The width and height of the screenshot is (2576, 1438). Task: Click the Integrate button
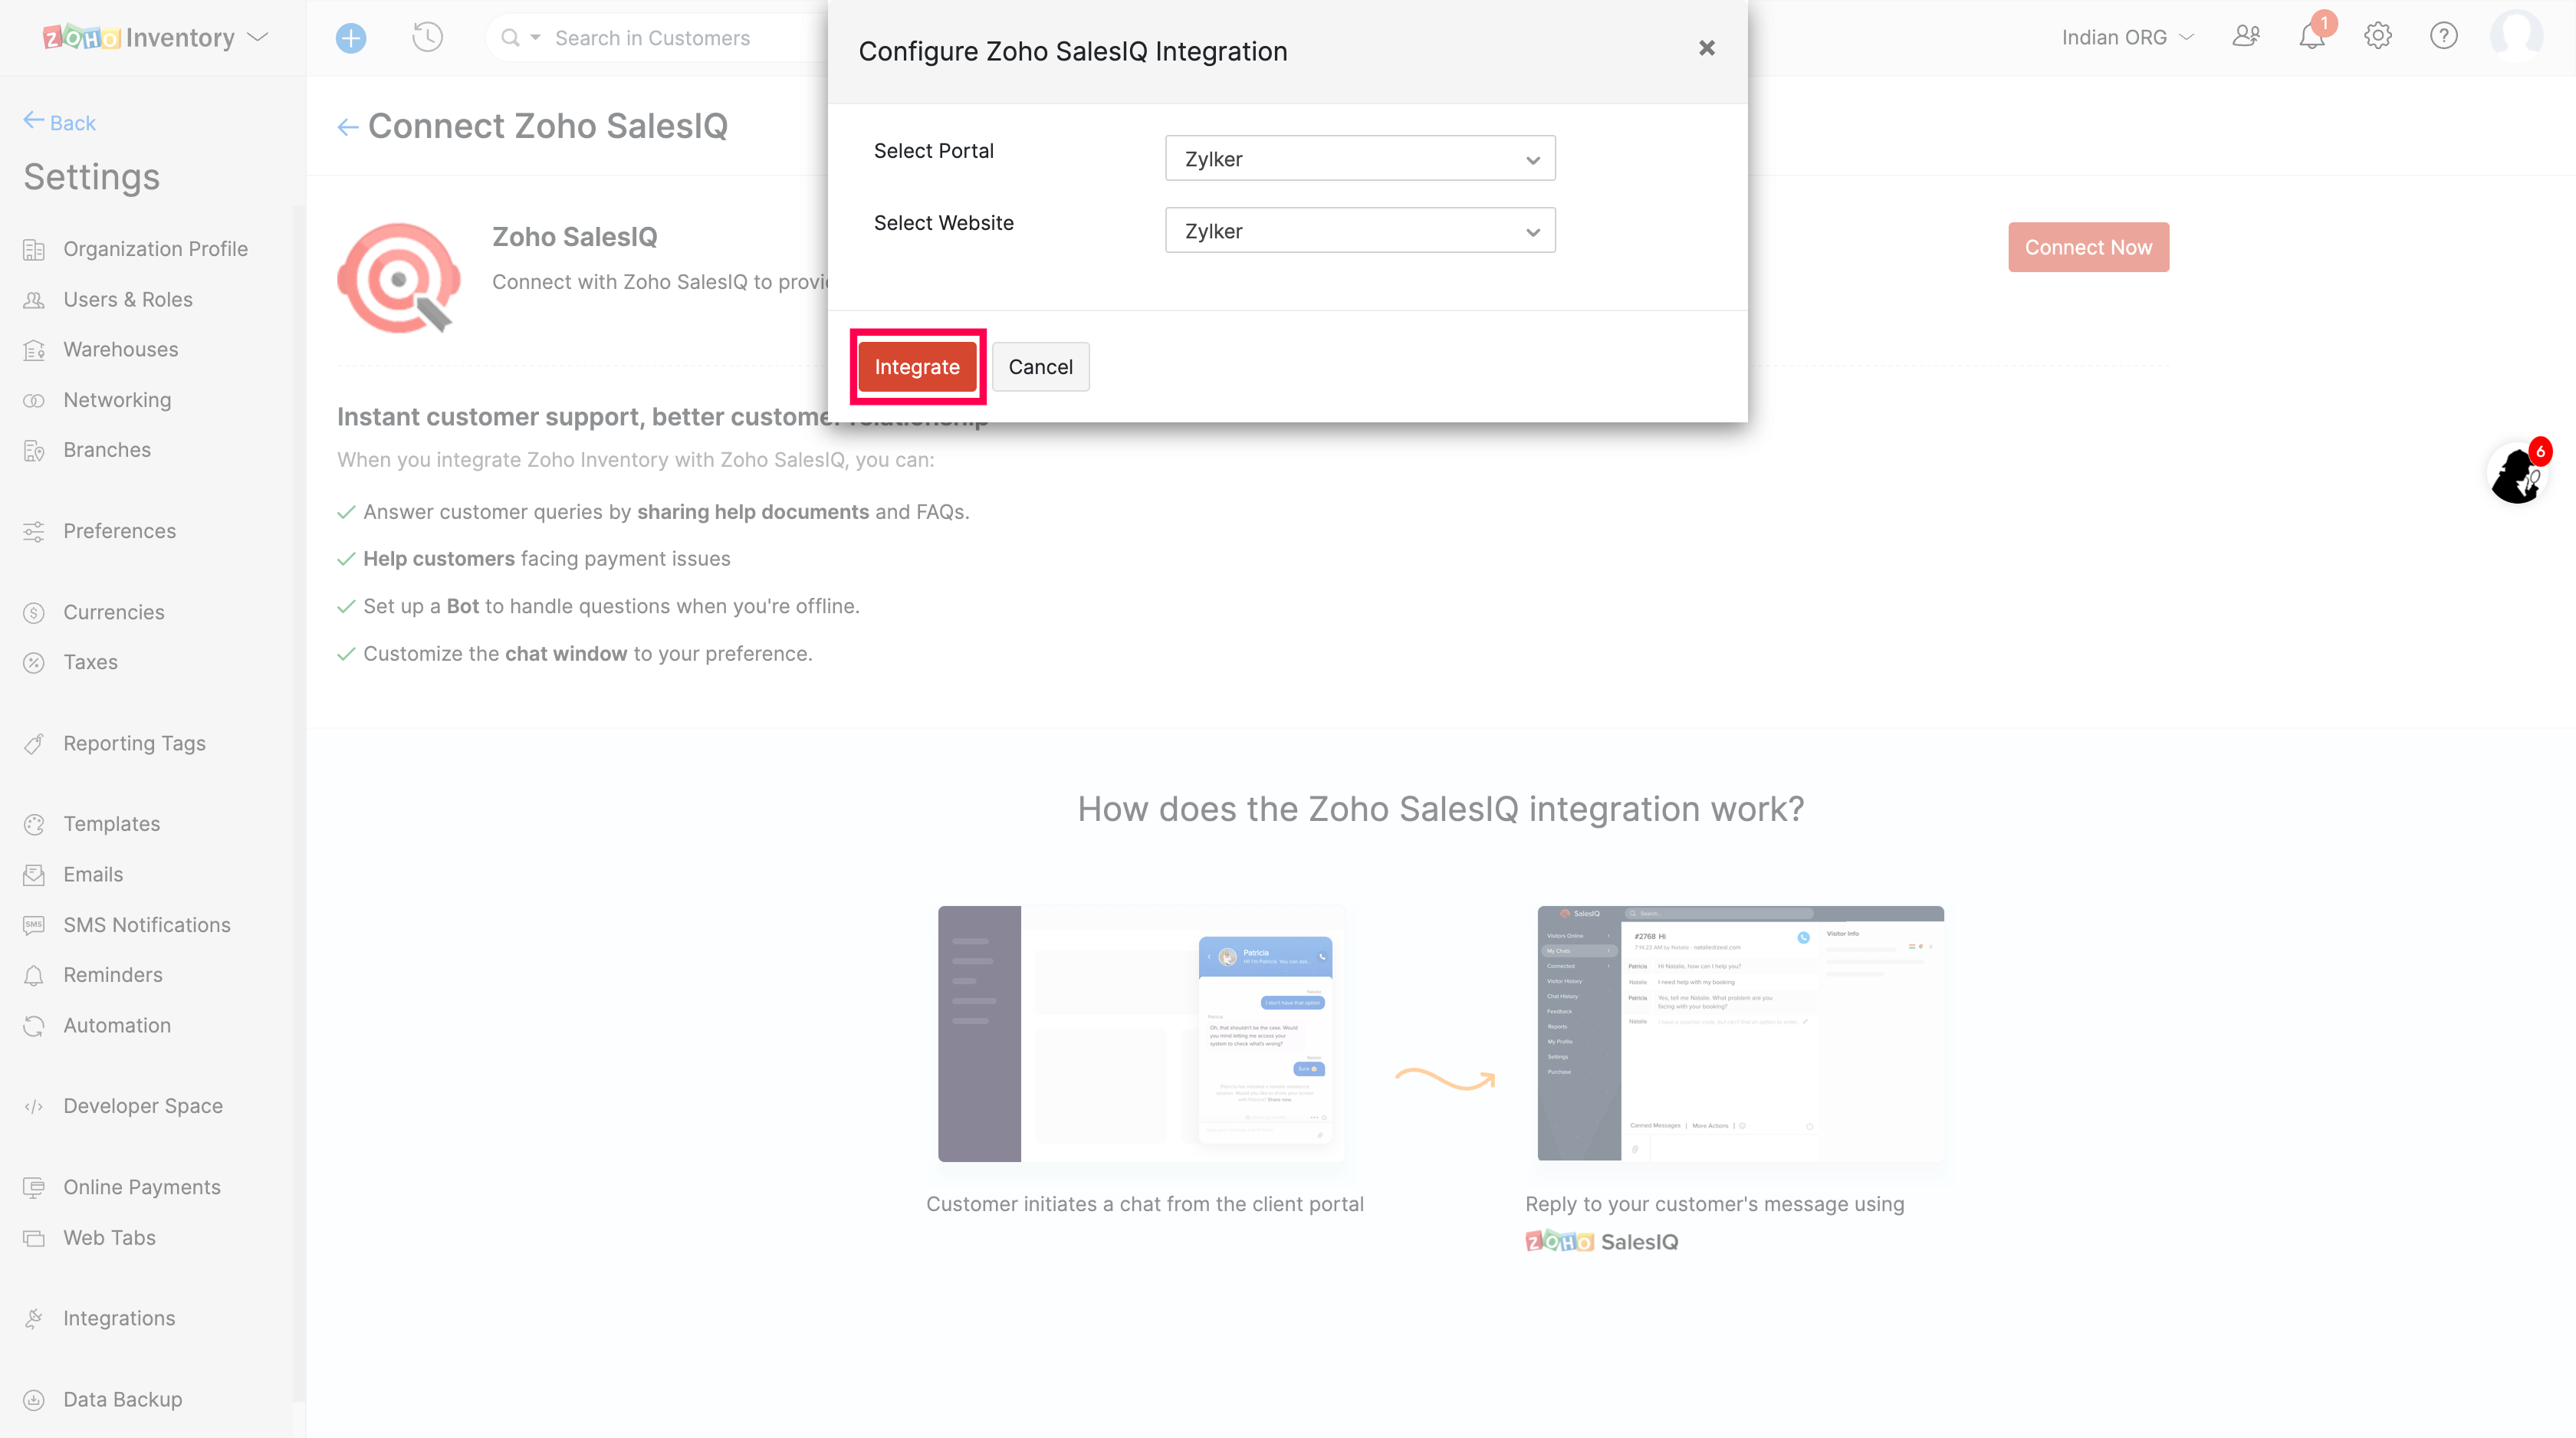pos(916,367)
